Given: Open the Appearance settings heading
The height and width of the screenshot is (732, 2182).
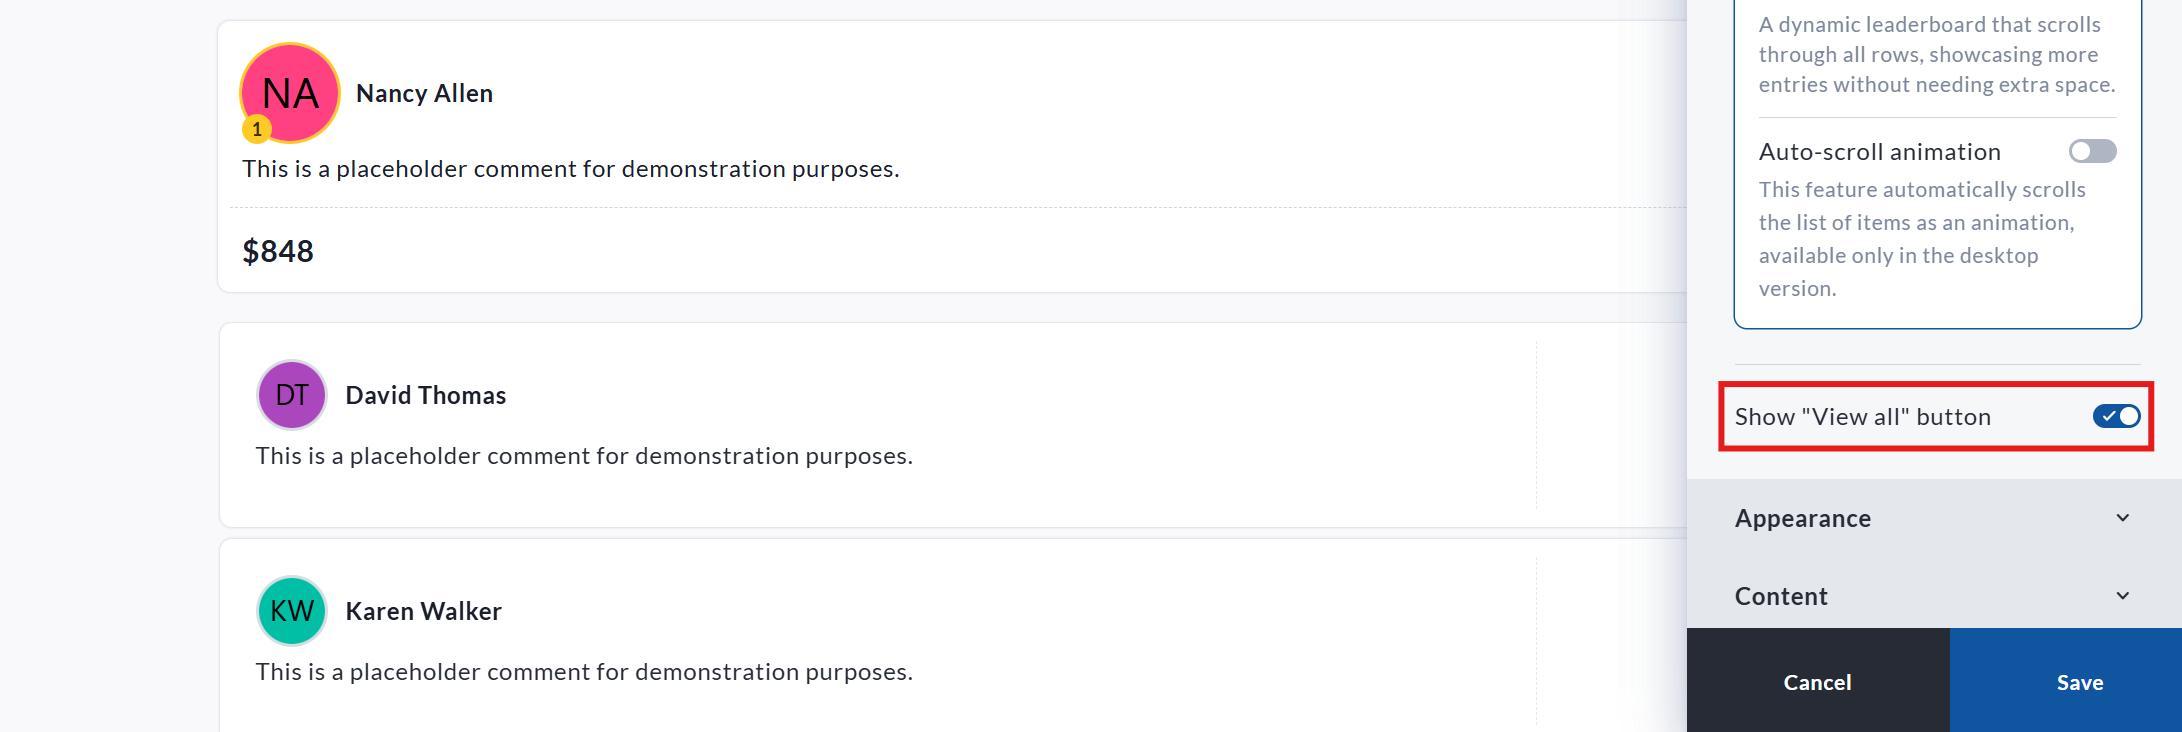Looking at the screenshot, I should [1803, 518].
